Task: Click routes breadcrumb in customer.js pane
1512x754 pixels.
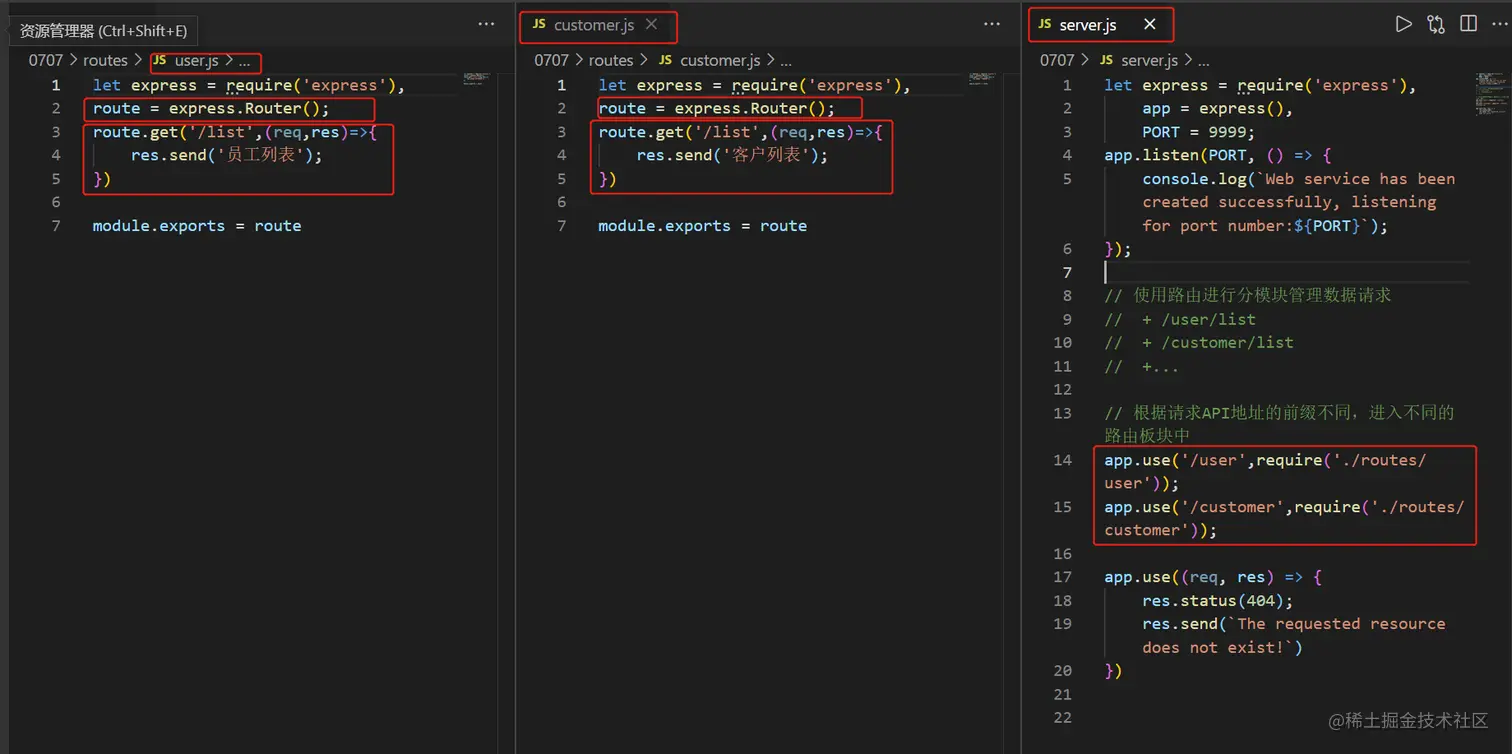Action: 611,60
